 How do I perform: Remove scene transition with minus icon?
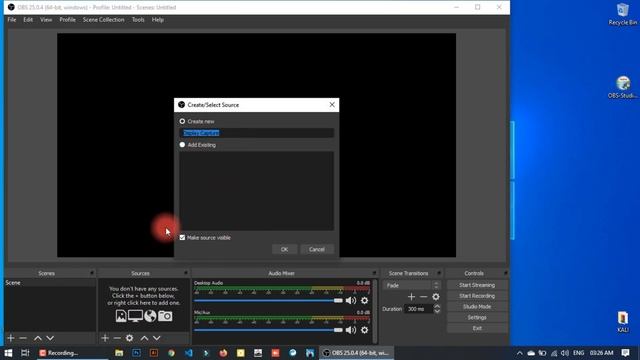point(423,297)
